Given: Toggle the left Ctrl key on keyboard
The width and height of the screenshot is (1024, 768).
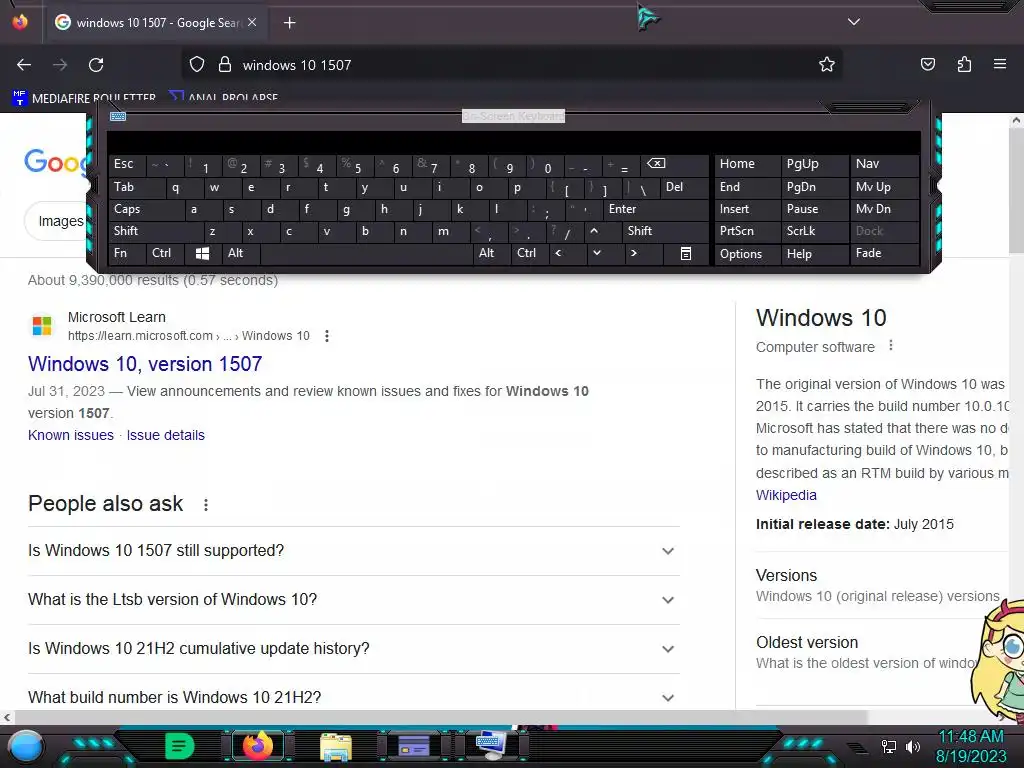Looking at the screenshot, I should click(165, 253).
